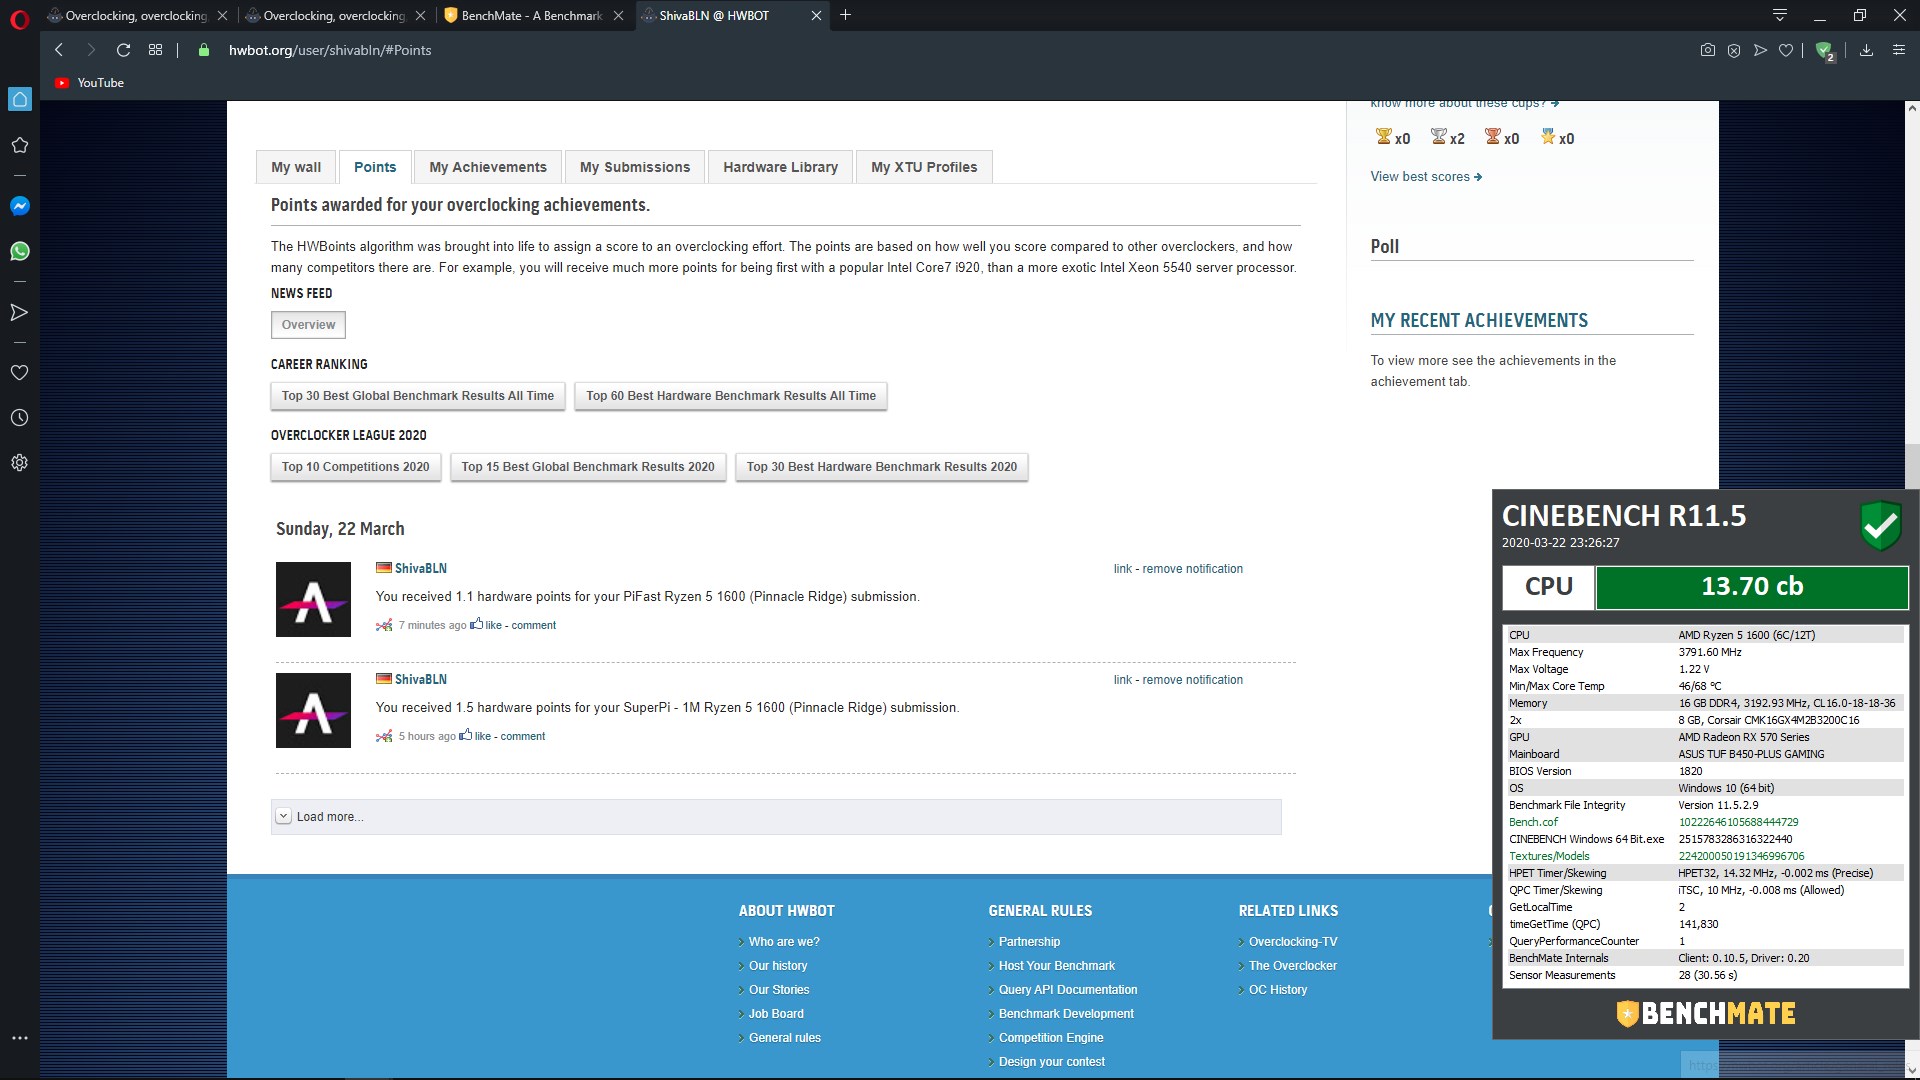Open the sidebar home icon

20,99
